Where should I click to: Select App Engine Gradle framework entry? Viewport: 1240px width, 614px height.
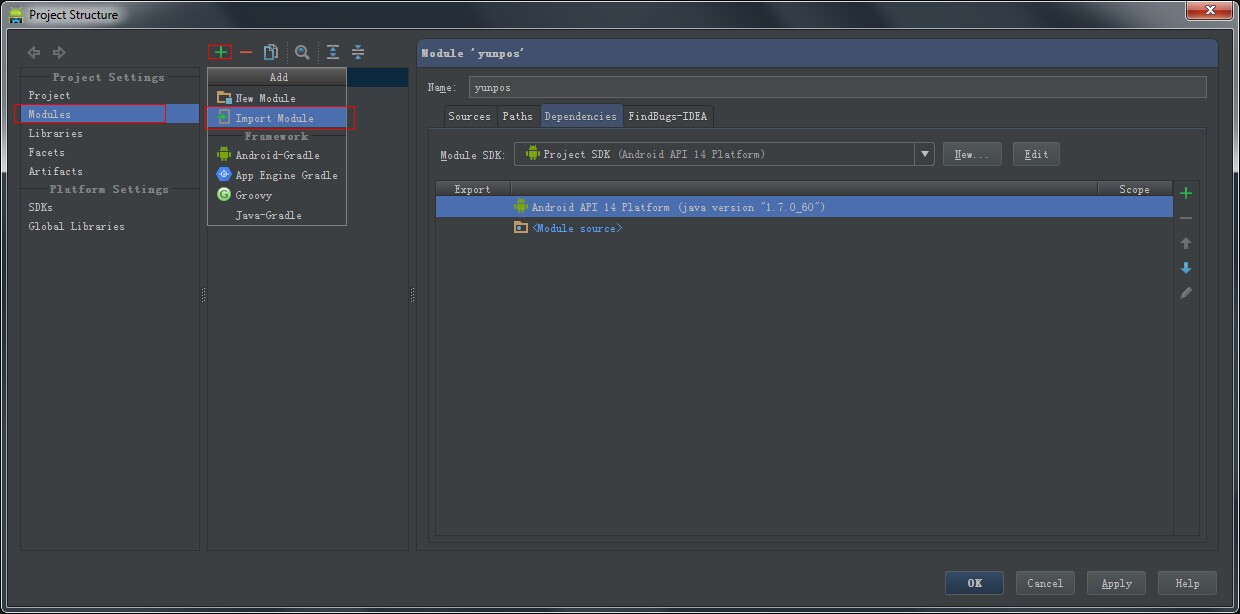277,175
